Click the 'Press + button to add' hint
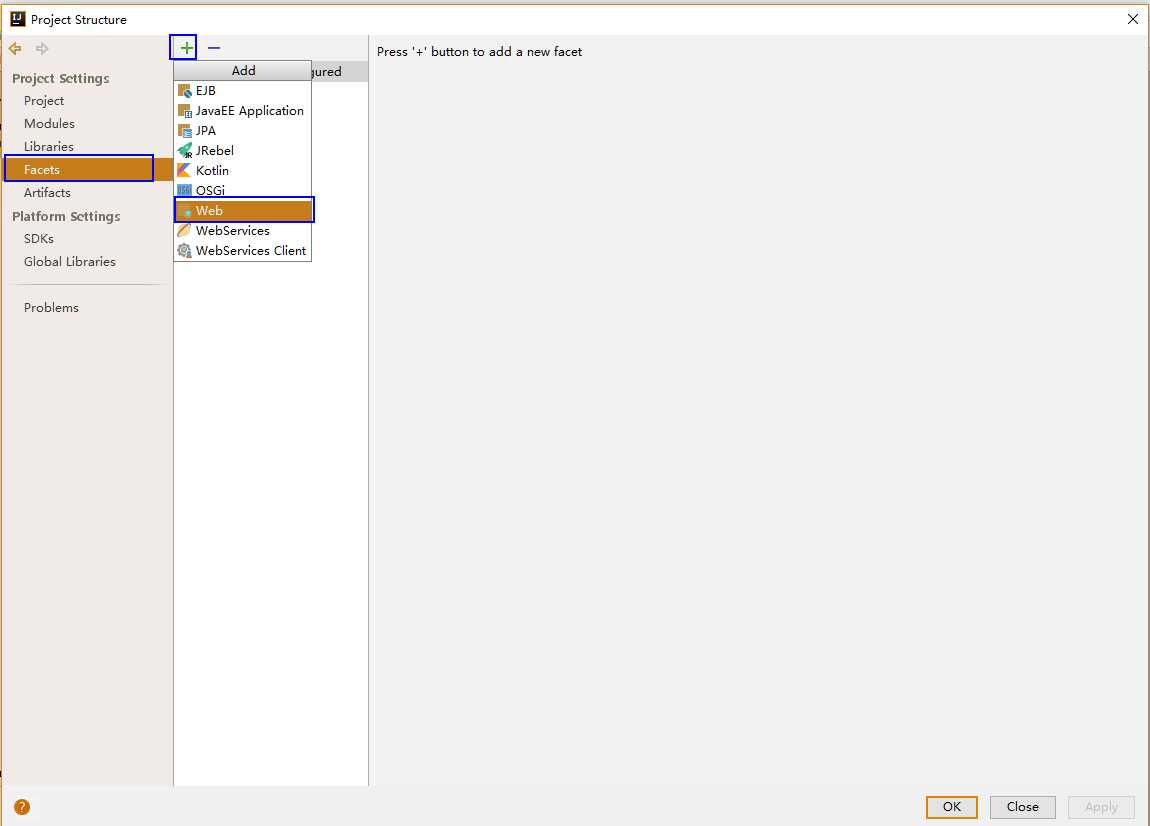1150x826 pixels. pyautogui.click(x=480, y=52)
